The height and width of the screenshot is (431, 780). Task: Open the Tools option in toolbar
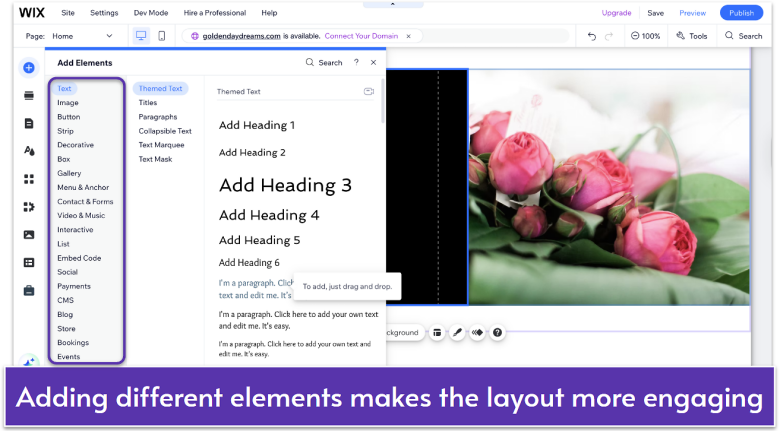[691, 36]
